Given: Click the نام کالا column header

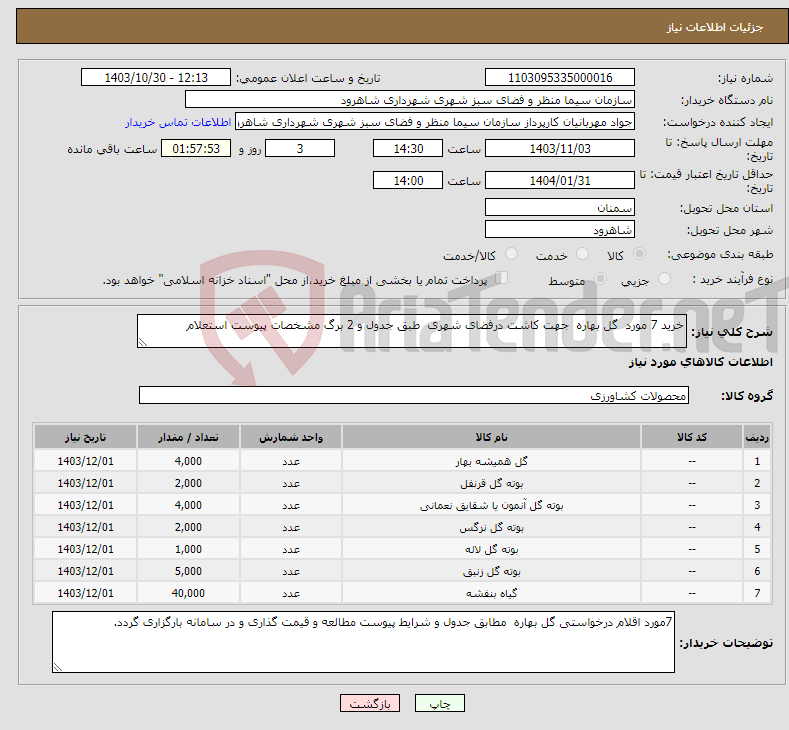Looking at the screenshot, I should (x=491, y=437).
